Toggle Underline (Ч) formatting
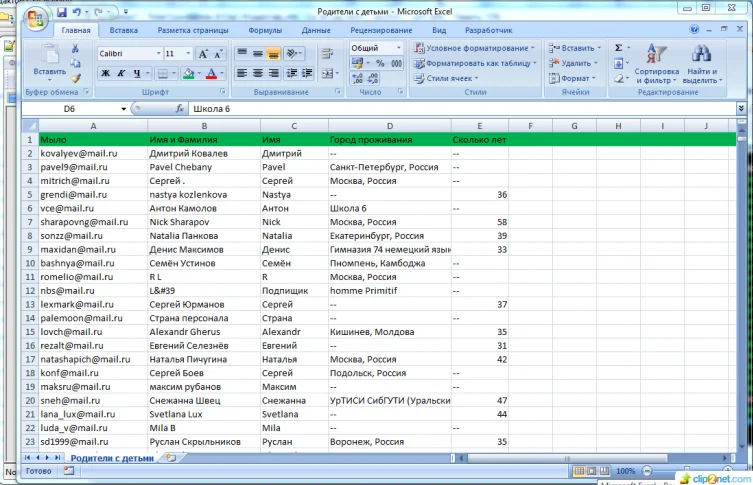Screen dimensions: 753x485 coord(137,73)
